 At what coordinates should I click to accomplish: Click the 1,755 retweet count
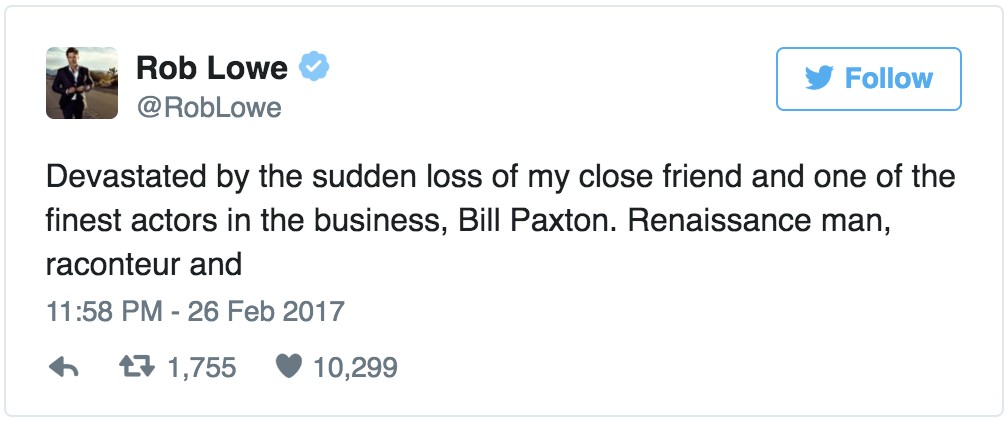(x=201, y=368)
